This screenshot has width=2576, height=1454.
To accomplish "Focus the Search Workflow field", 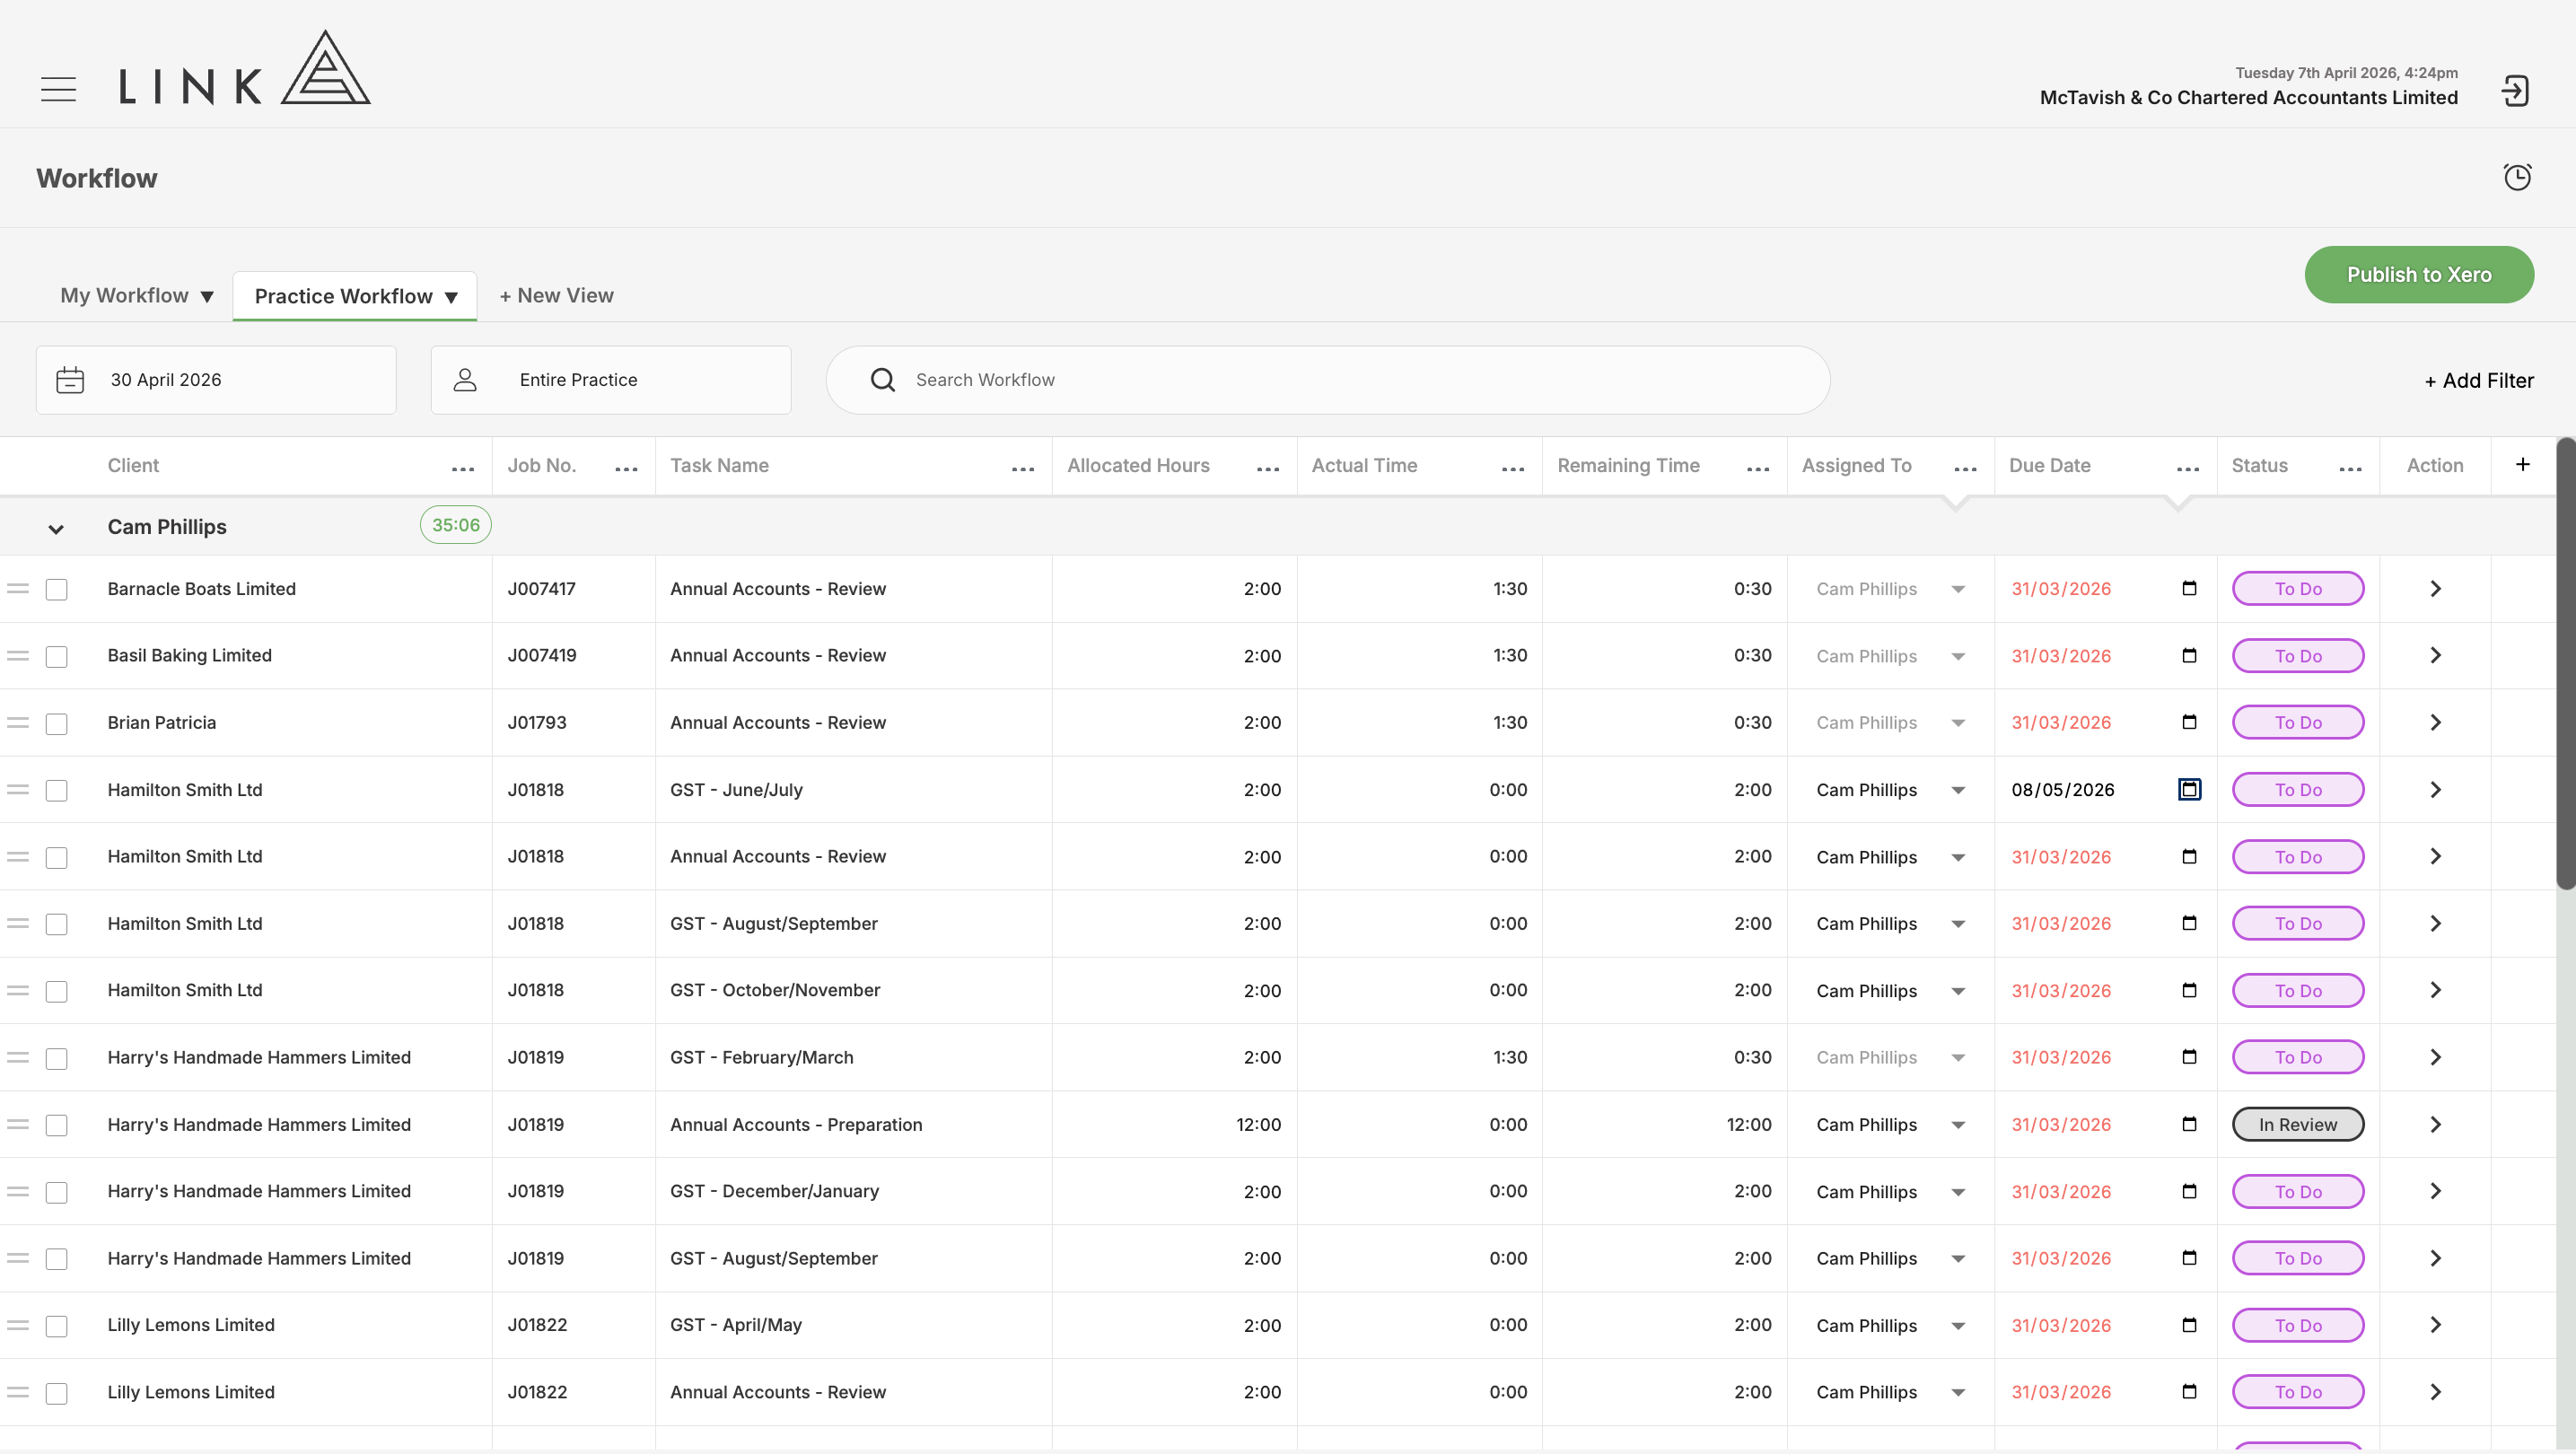I will pyautogui.click(x=1327, y=380).
